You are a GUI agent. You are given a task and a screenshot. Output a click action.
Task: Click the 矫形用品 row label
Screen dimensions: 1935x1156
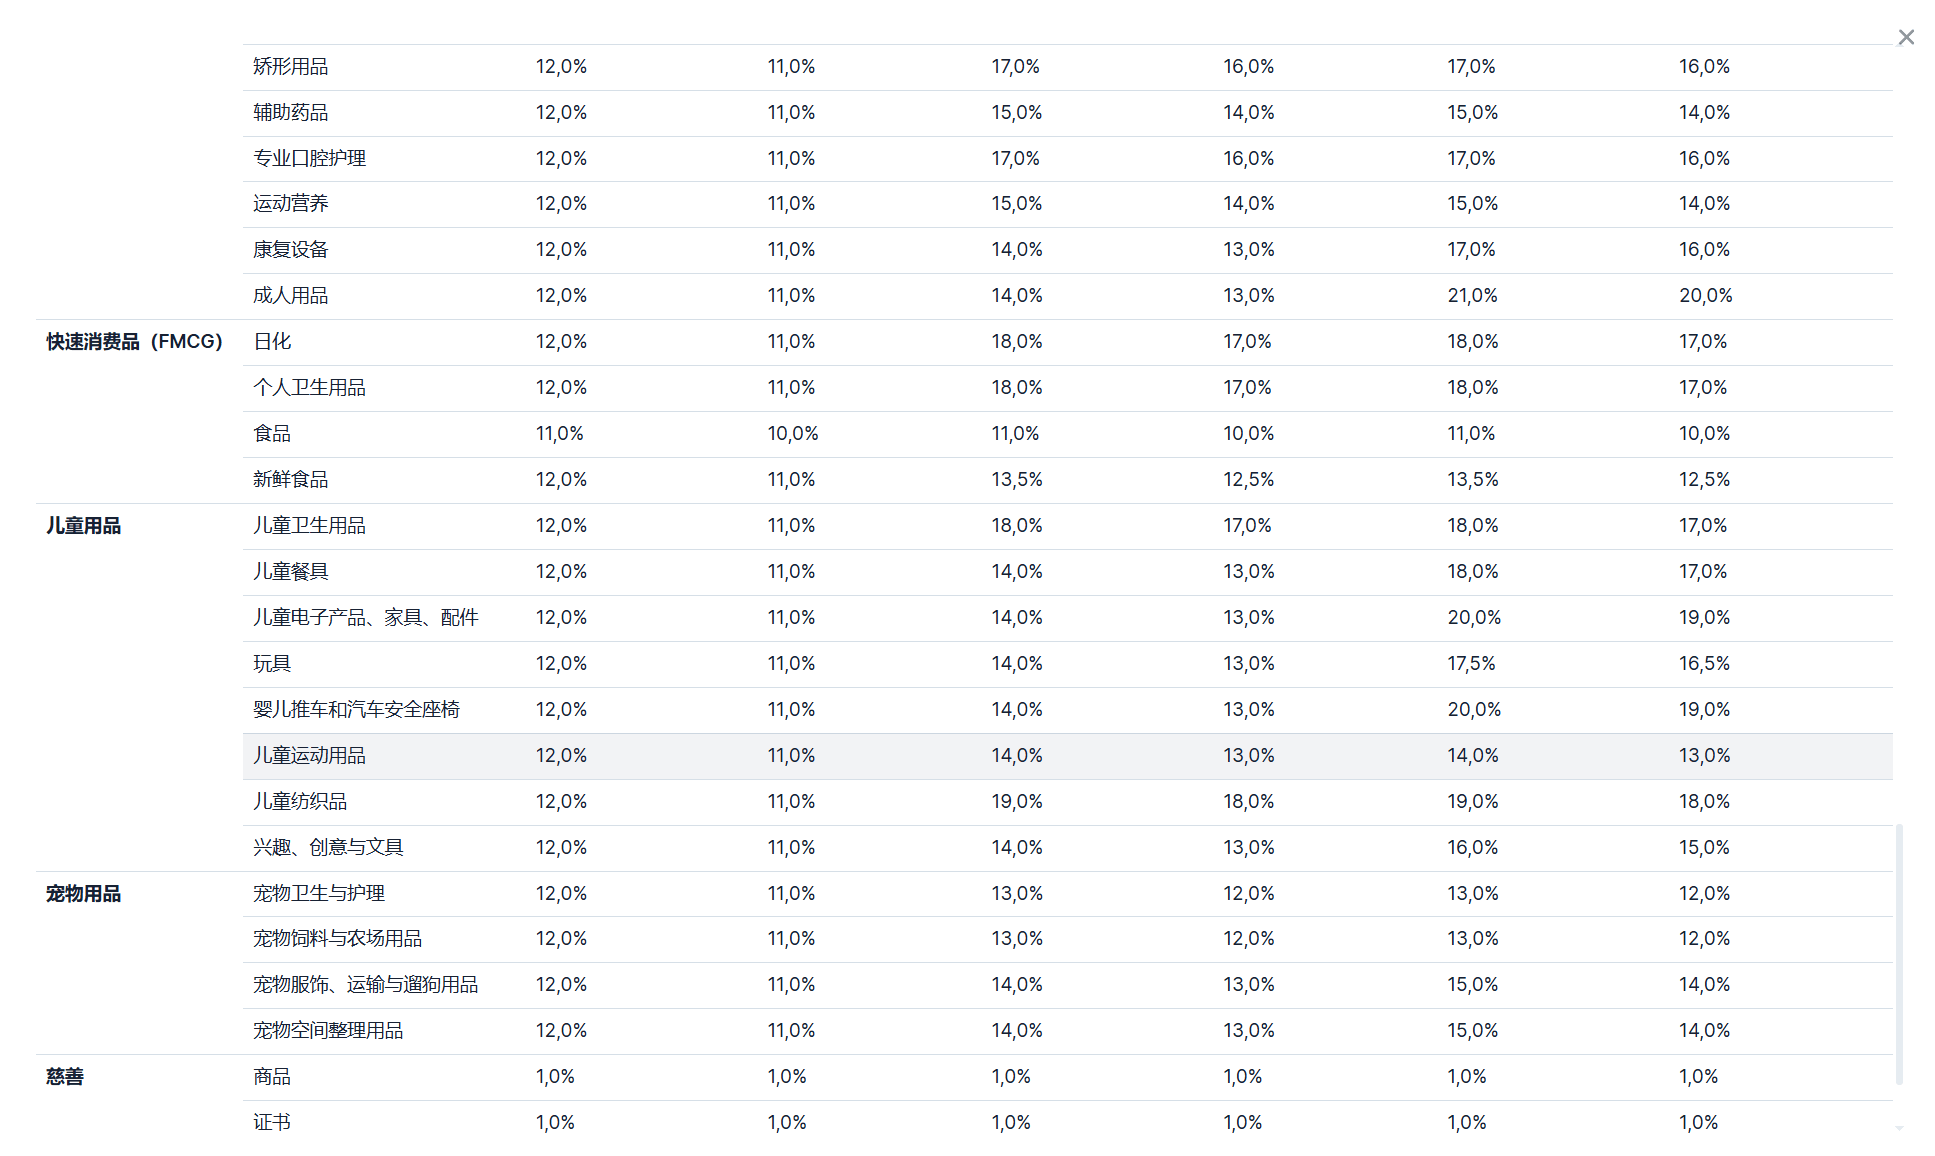(290, 67)
